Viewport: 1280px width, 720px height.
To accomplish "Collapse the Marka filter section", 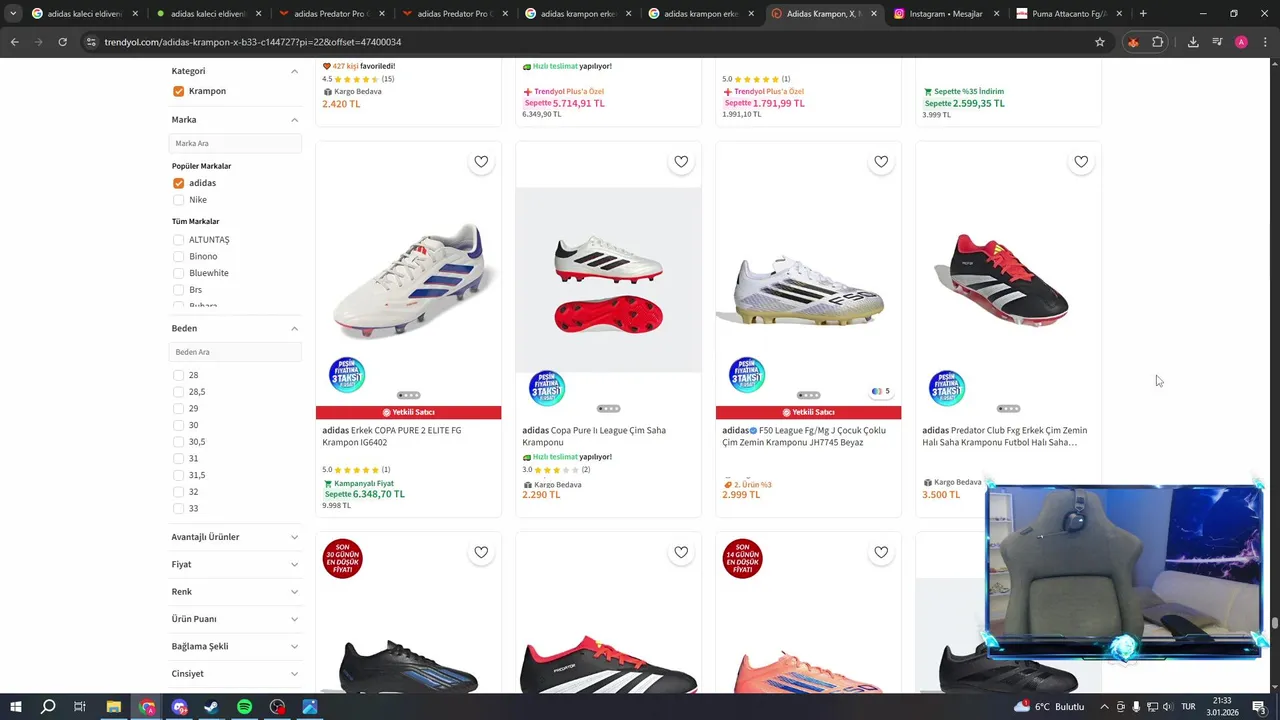I will 294,120.
